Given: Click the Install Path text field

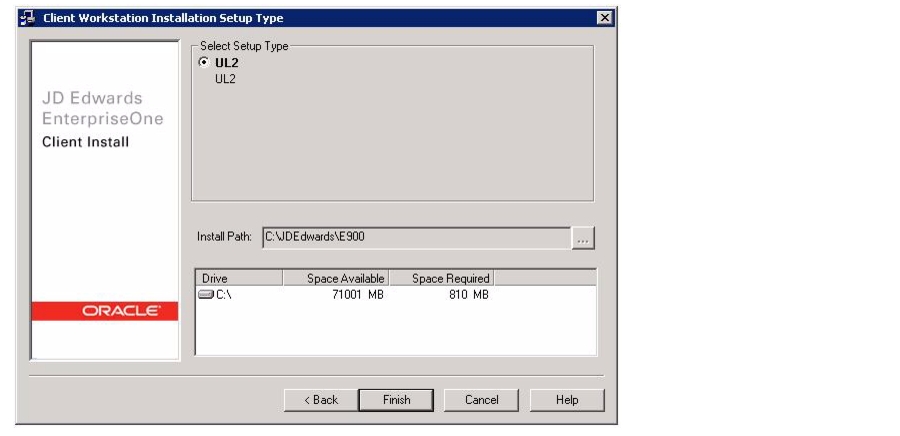Looking at the screenshot, I should [x=417, y=238].
